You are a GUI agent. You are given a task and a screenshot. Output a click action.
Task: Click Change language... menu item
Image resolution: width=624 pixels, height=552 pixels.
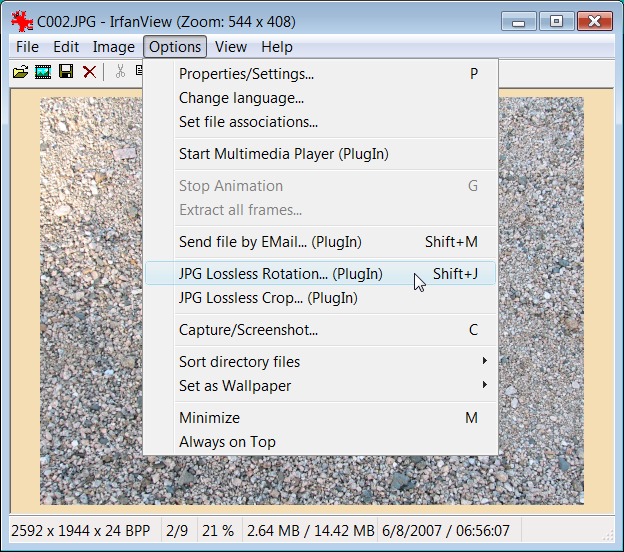tap(241, 98)
